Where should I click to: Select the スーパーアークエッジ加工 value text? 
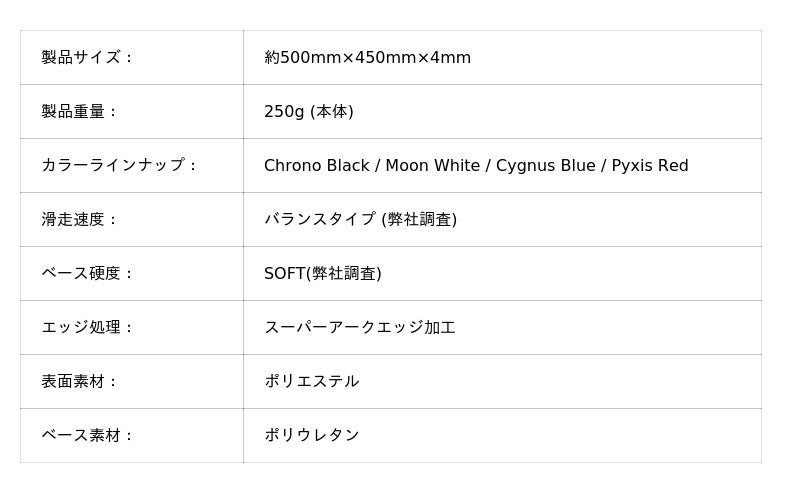click(359, 328)
